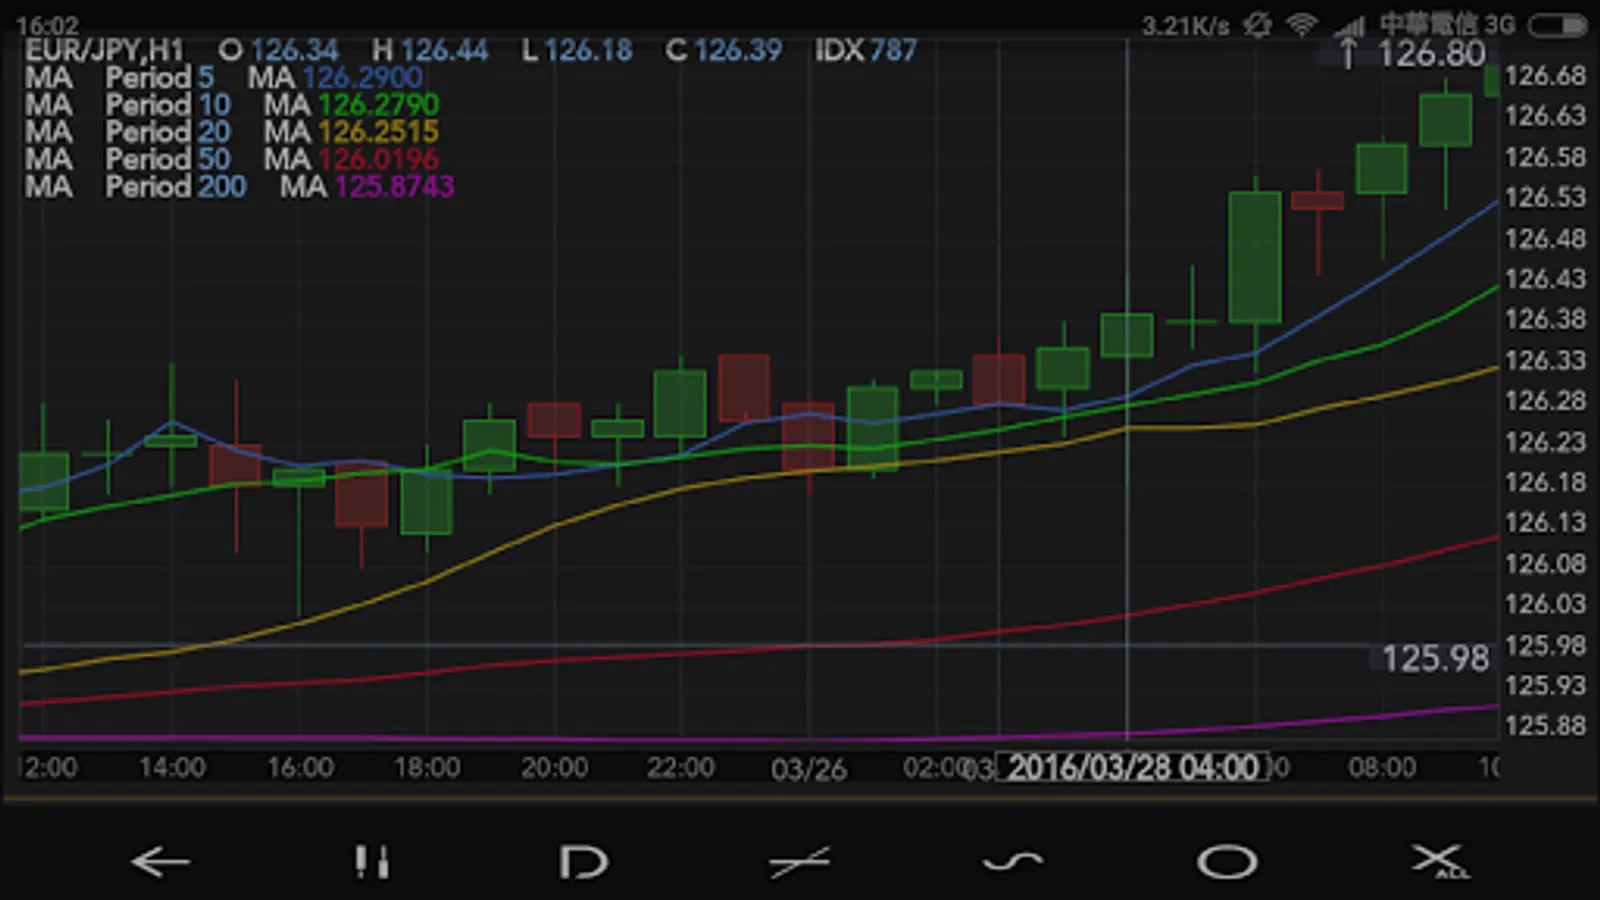
Task: Tap the 20:00 time axis label
Action: pyautogui.click(x=554, y=767)
